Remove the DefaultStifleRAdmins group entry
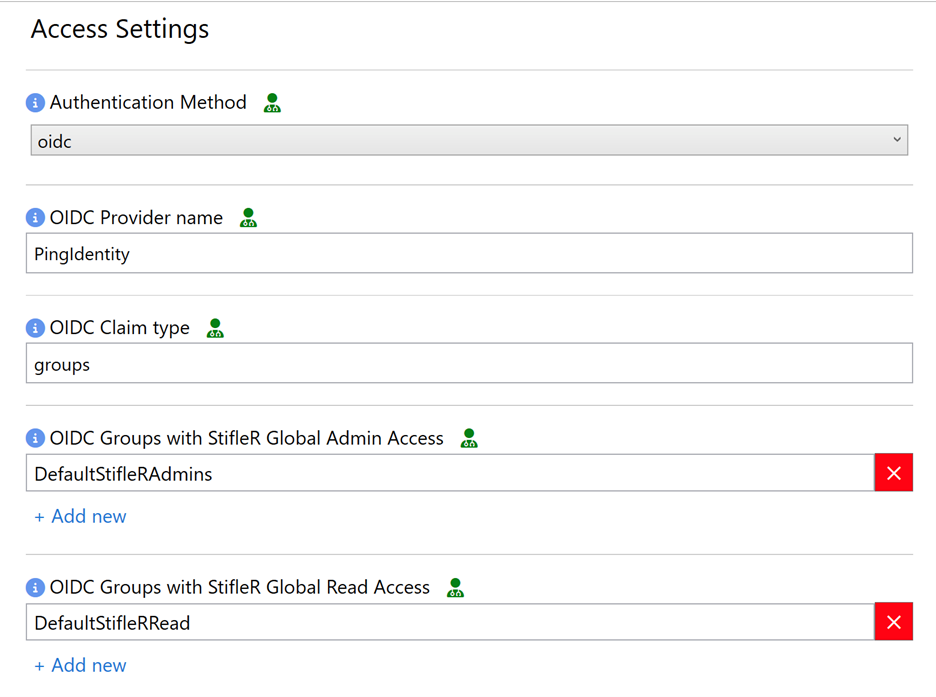 coord(893,474)
